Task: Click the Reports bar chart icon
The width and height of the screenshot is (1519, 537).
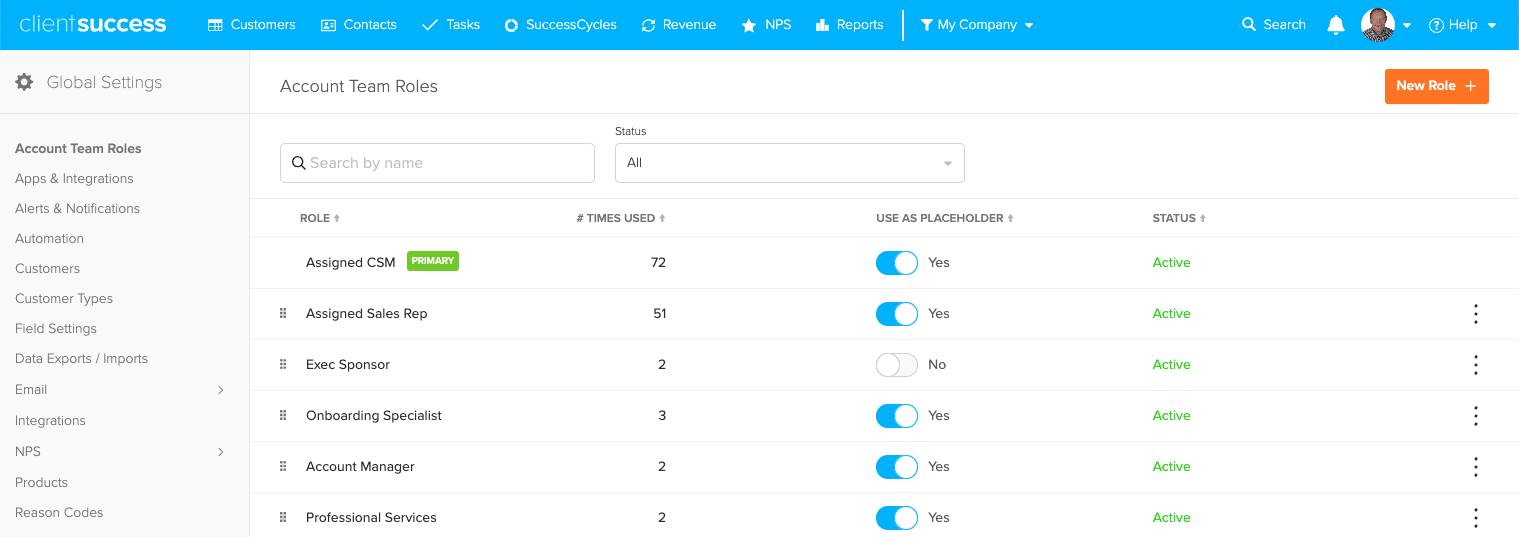Action: (822, 25)
